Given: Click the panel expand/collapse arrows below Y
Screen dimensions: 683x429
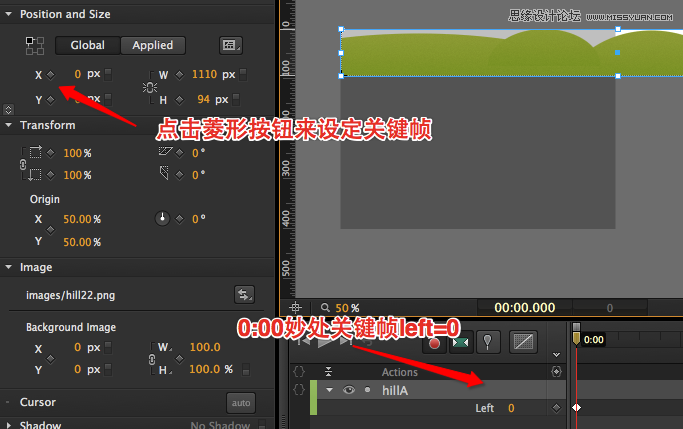Looking at the screenshot, I should click(8, 109).
